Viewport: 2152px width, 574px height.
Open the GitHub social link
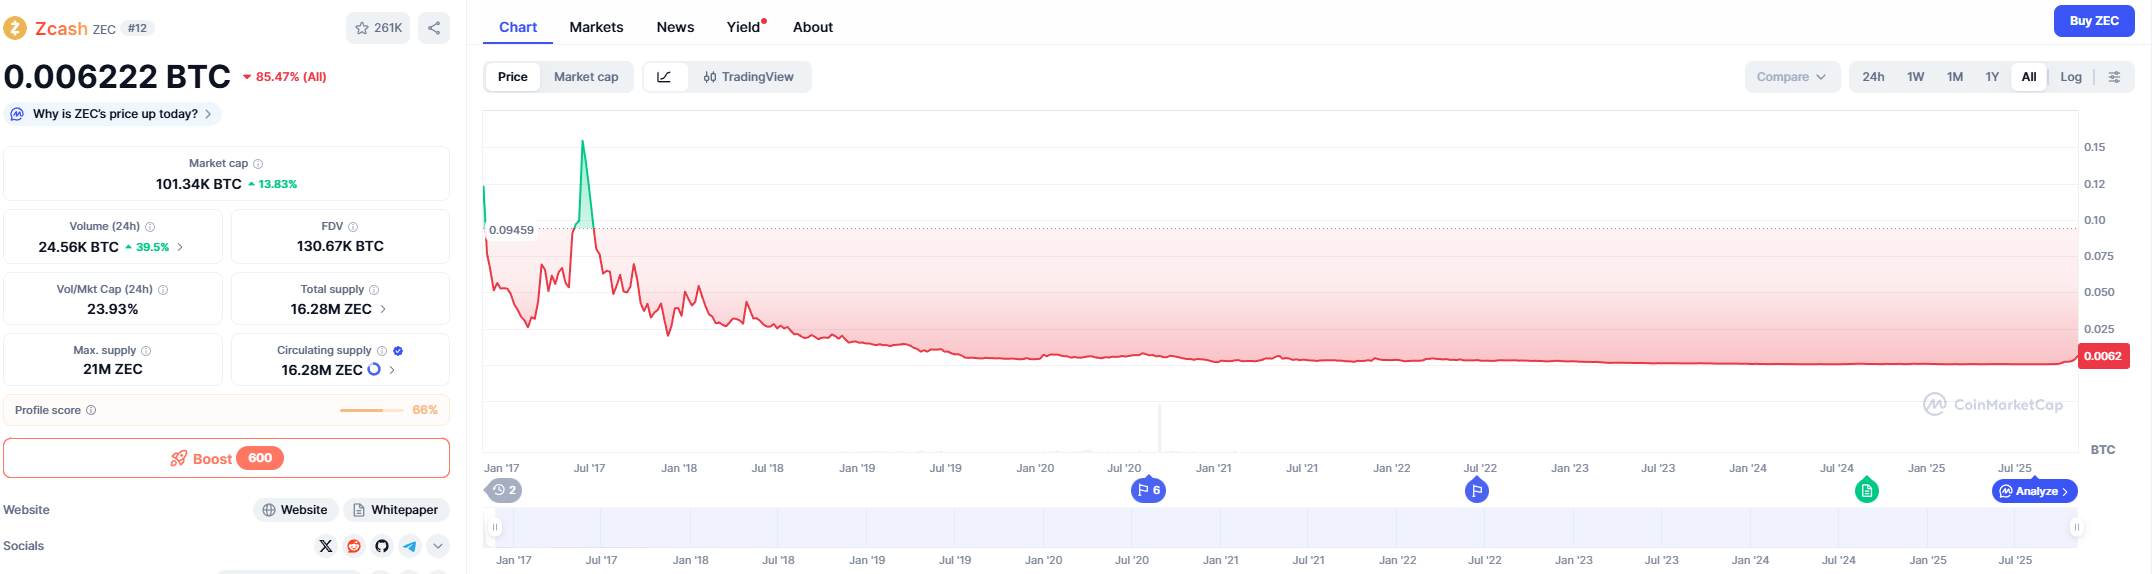click(381, 546)
